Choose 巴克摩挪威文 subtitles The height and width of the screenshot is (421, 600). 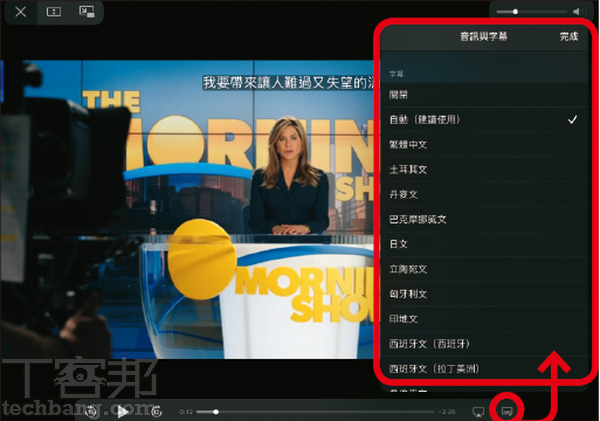pos(484,219)
